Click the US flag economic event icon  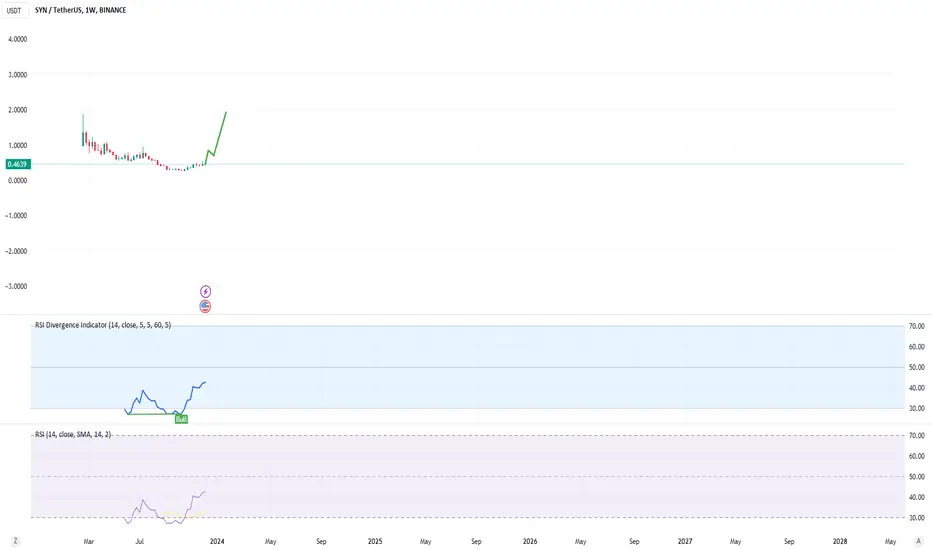pos(205,306)
